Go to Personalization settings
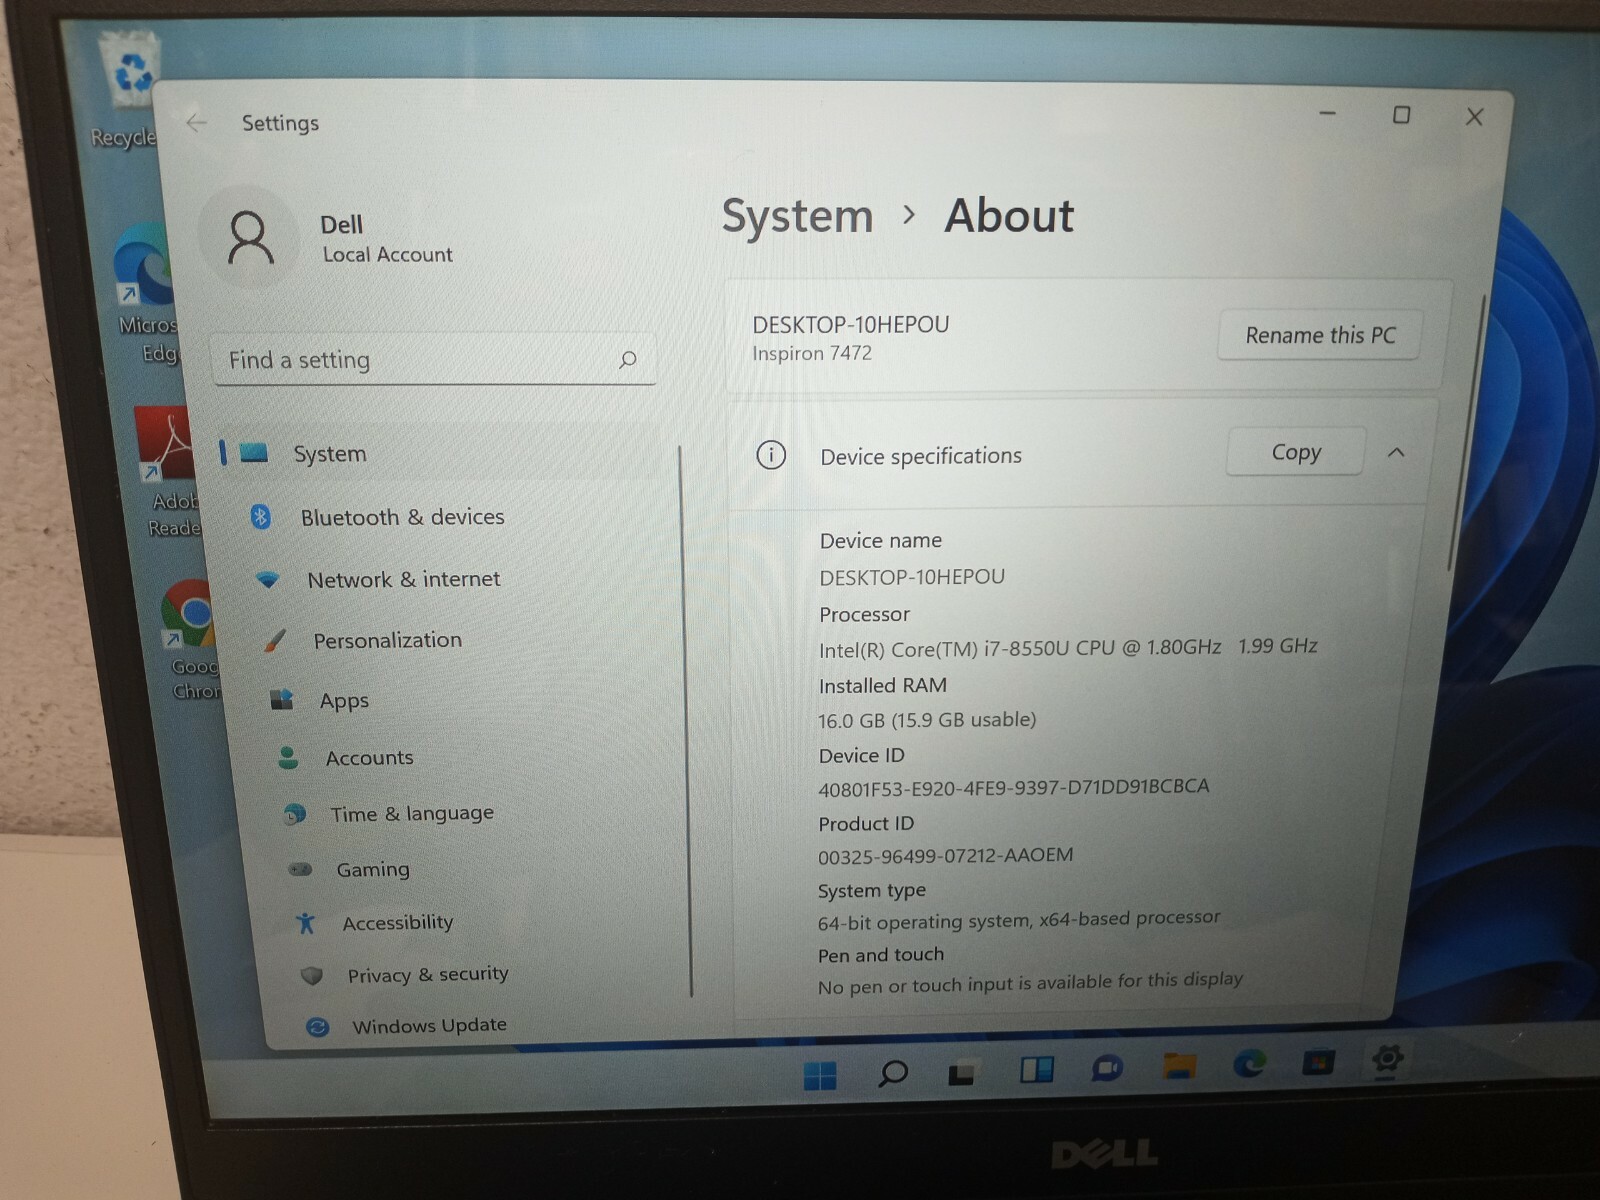Viewport: 1600px width, 1200px height. click(387, 640)
